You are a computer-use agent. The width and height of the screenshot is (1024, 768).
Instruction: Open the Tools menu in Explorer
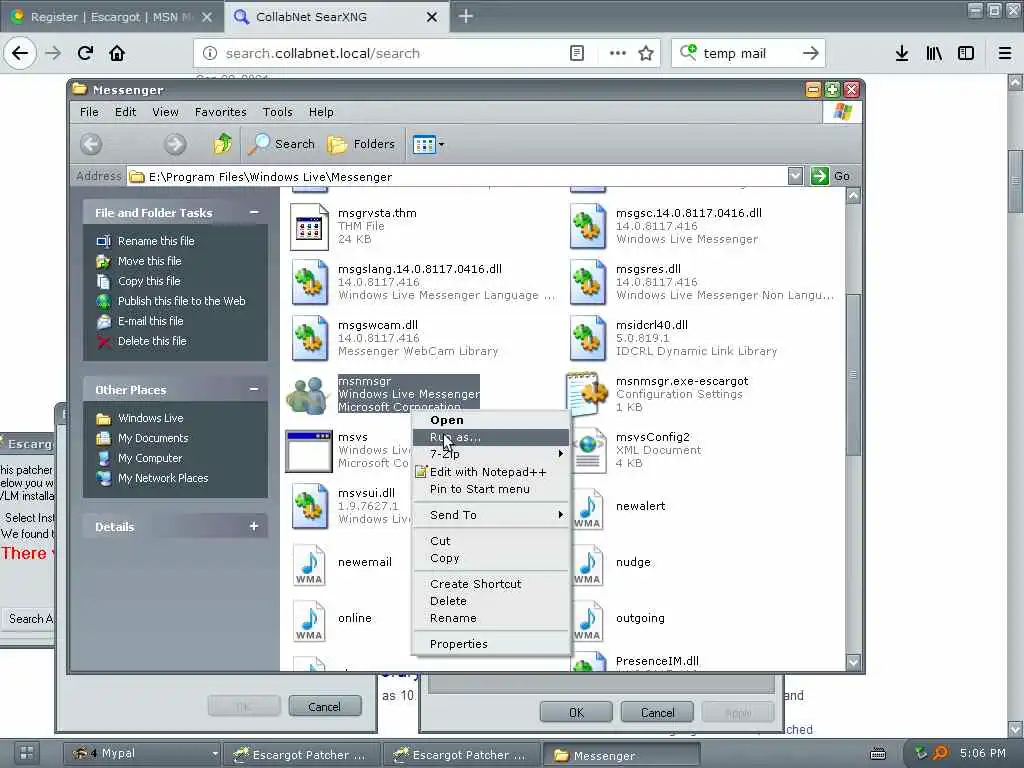278,112
